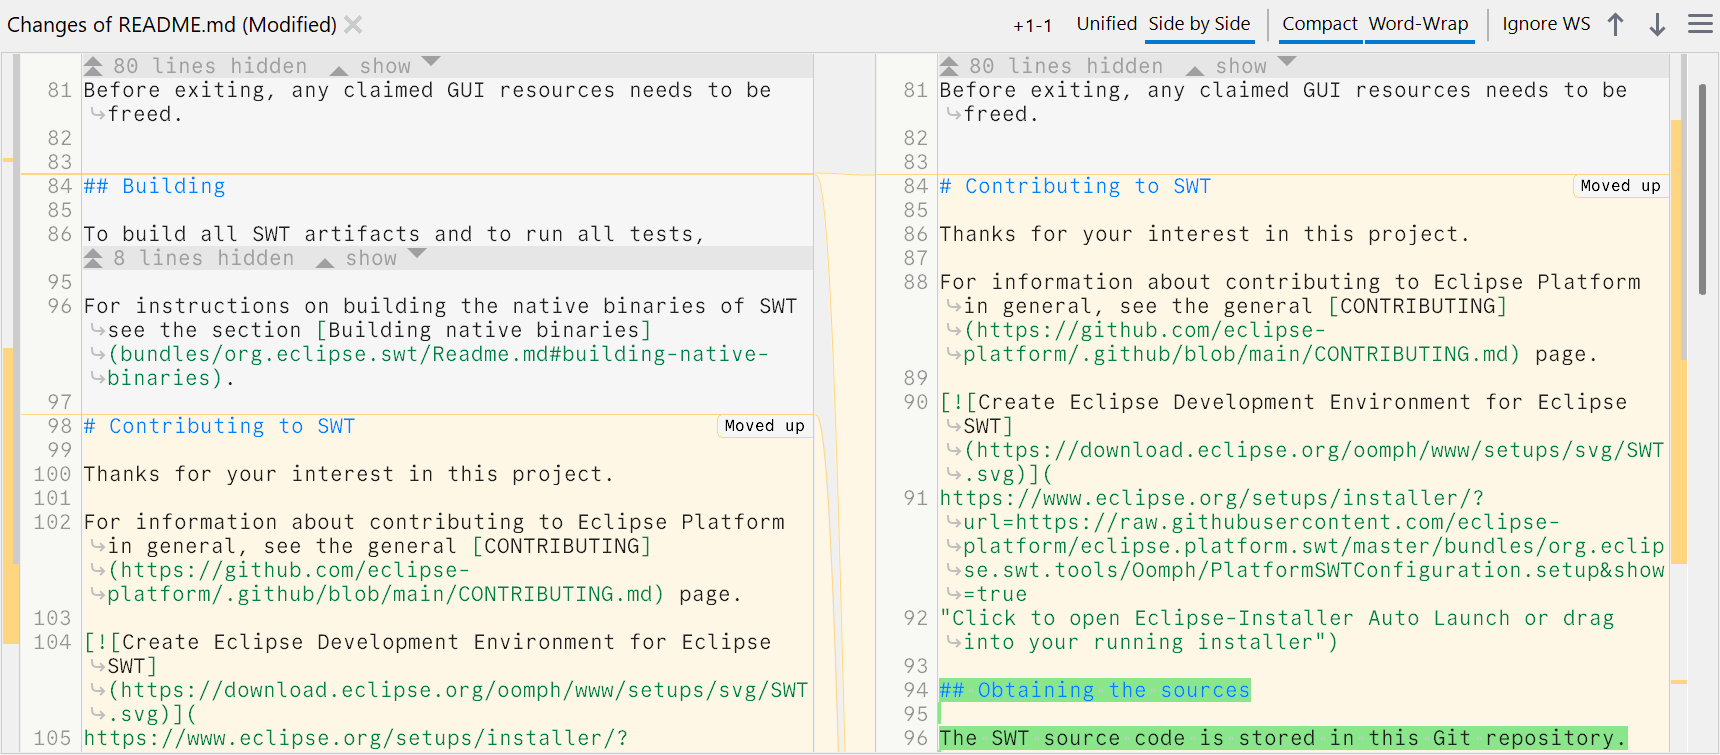The width and height of the screenshot is (1720, 755).
Task: Click right pane 'Thanks for your interest' line
Action: click(x=1204, y=234)
